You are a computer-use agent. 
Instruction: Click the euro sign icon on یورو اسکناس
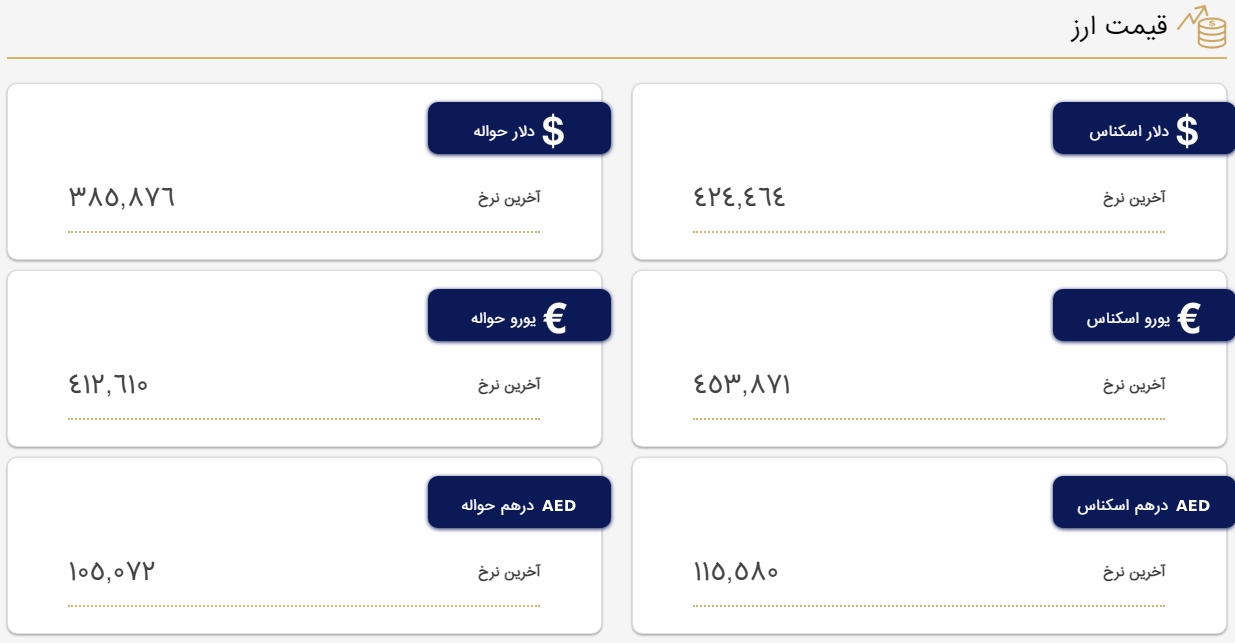coord(1188,318)
